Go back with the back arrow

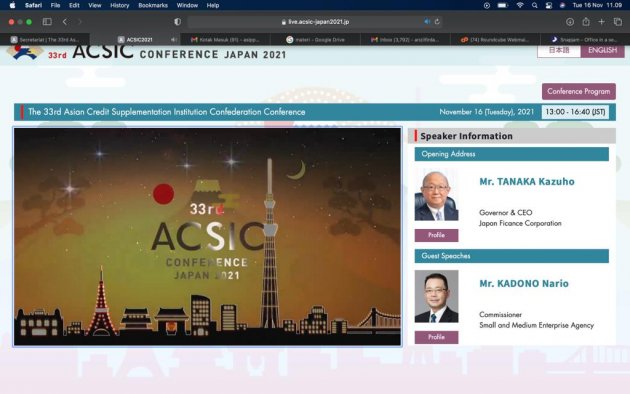point(65,22)
